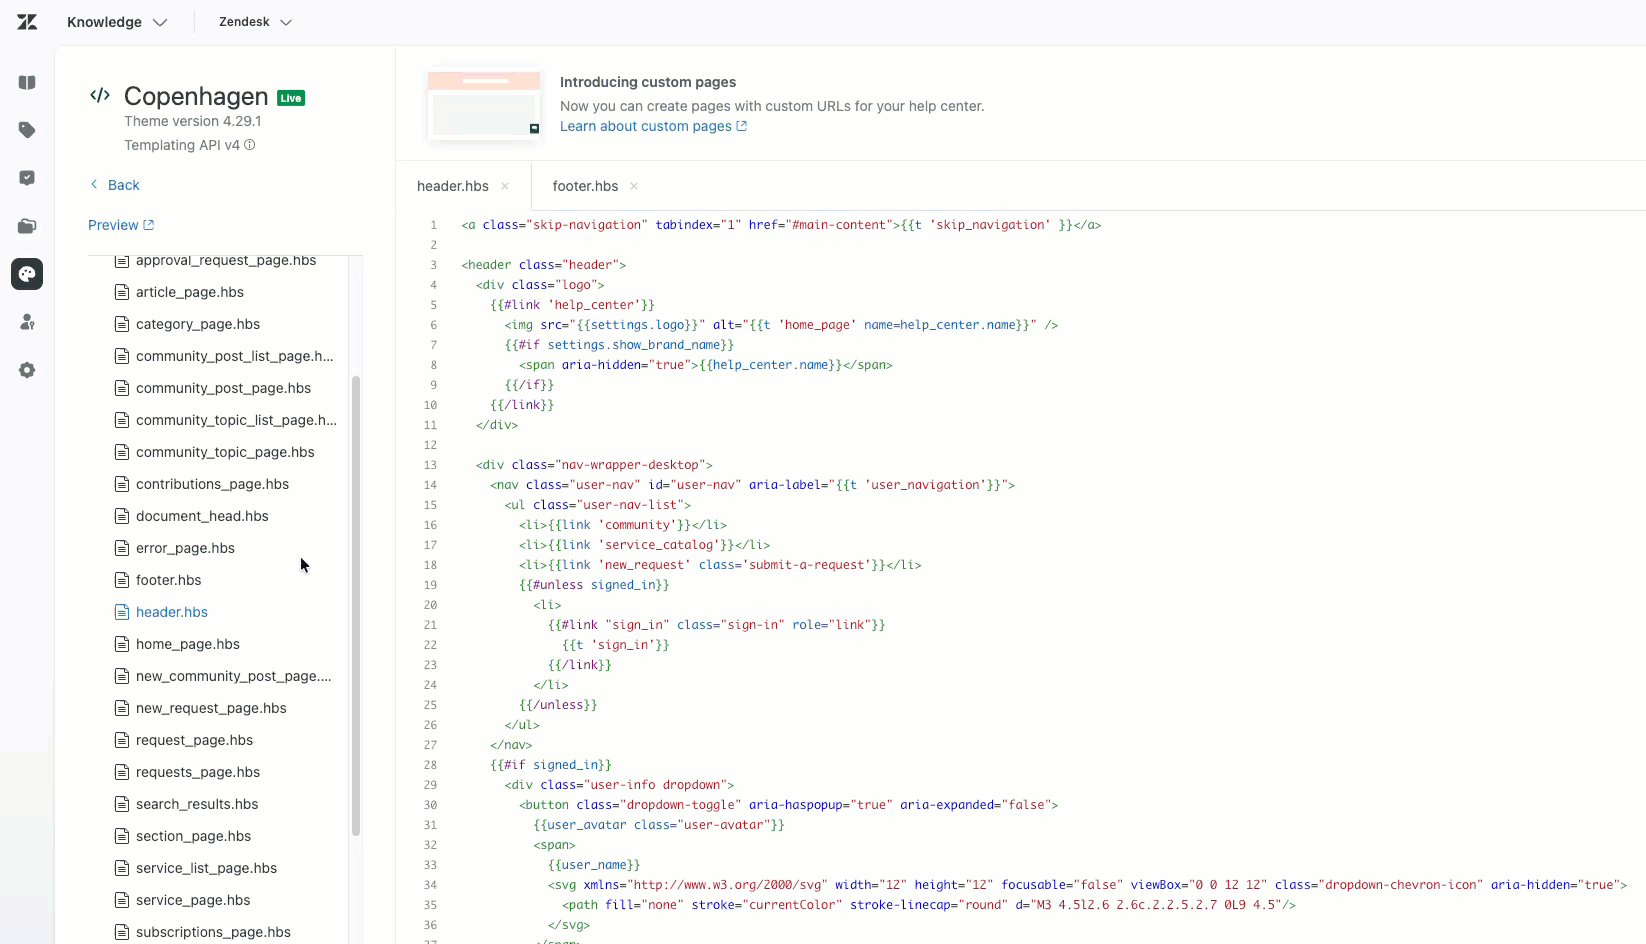Open the Knowledge dropdown menu
The width and height of the screenshot is (1646, 944).
click(116, 22)
